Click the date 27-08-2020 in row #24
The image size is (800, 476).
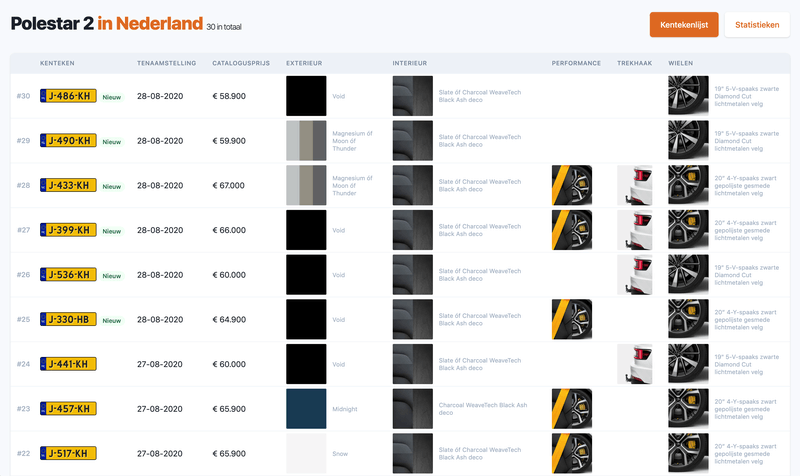(160, 364)
